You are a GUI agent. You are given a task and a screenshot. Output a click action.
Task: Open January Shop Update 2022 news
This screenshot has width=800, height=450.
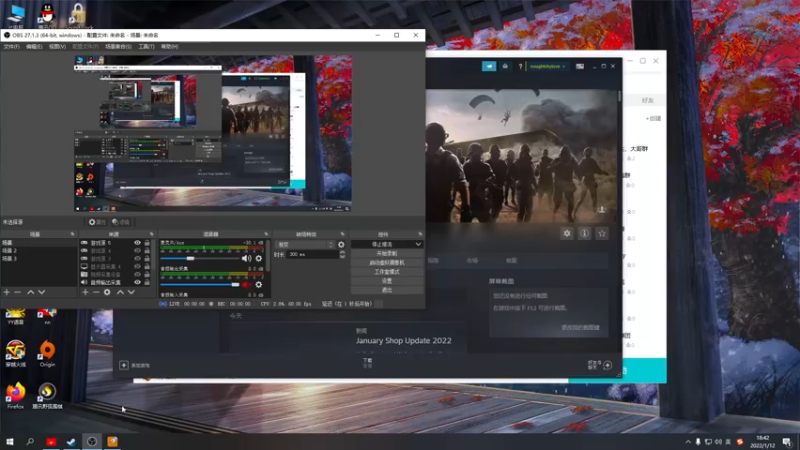pyautogui.click(x=404, y=341)
